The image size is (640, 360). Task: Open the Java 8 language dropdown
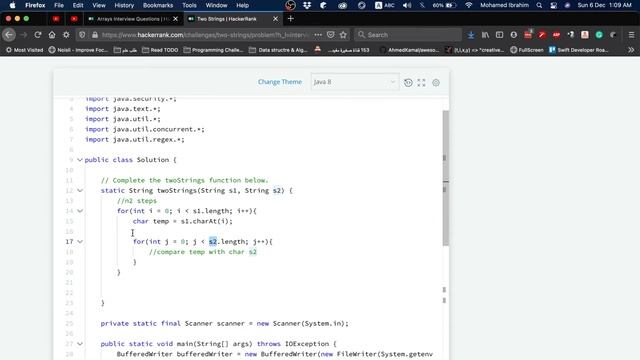(355, 82)
